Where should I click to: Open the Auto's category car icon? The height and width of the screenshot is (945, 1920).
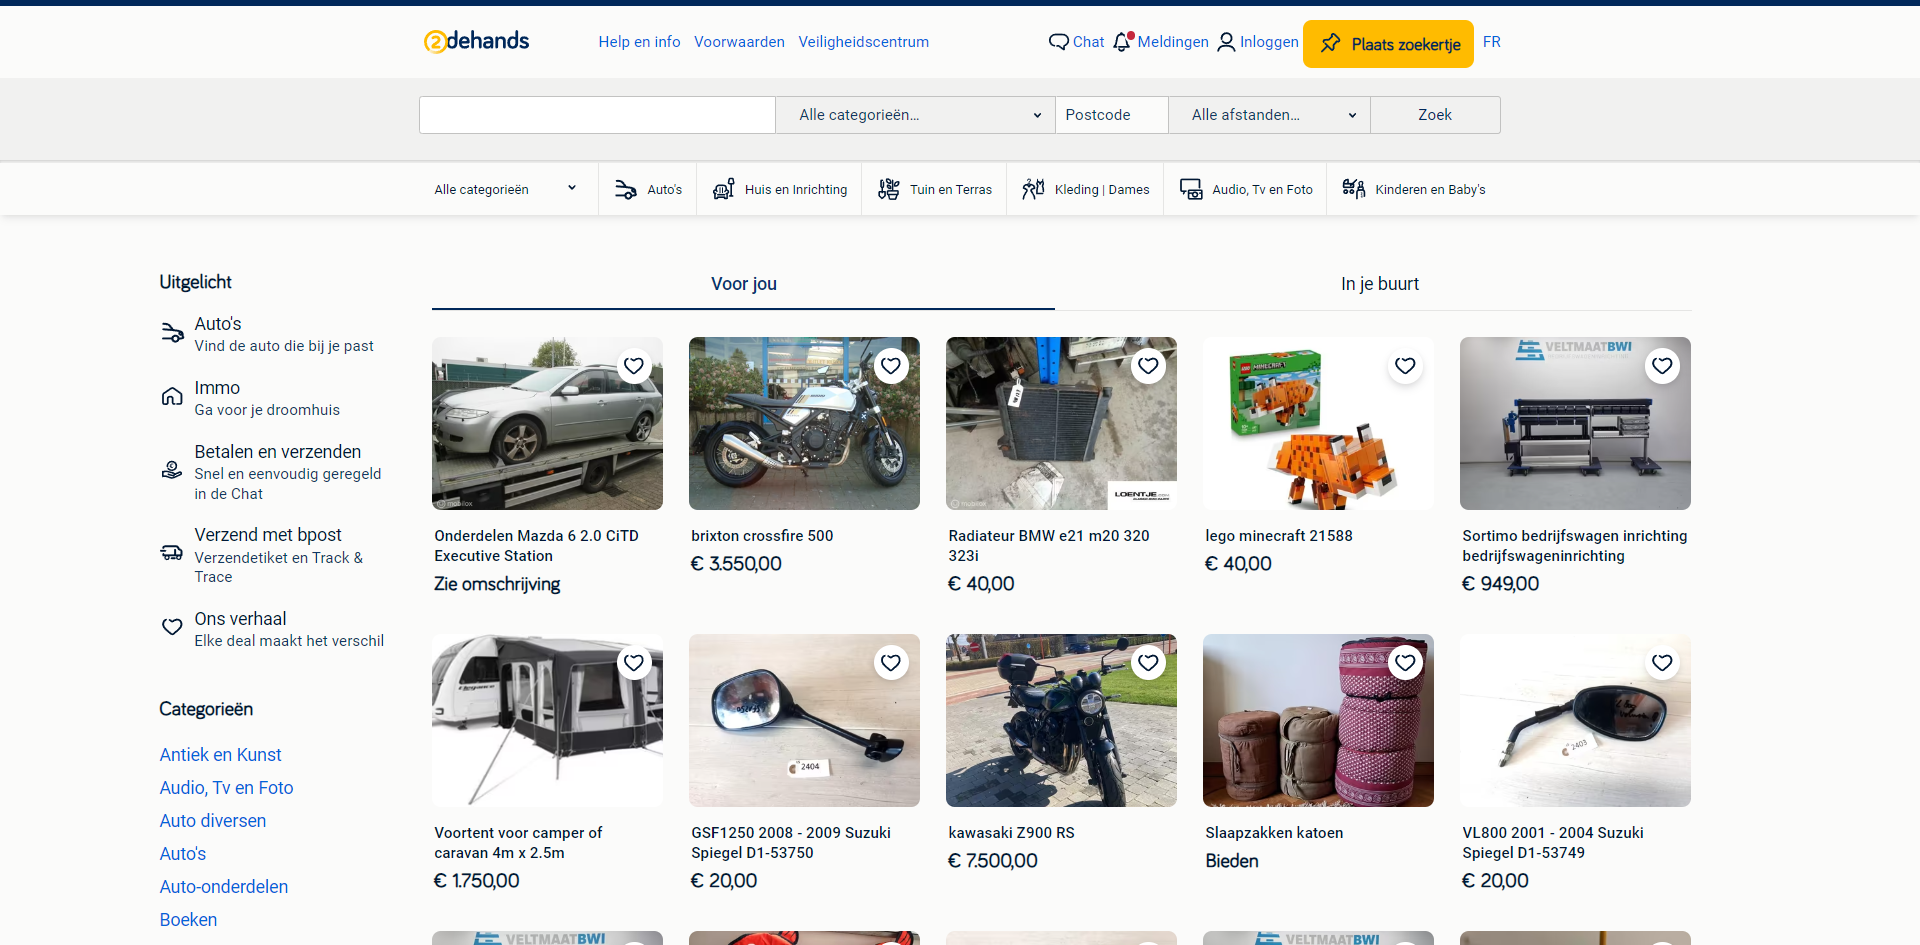[626, 190]
